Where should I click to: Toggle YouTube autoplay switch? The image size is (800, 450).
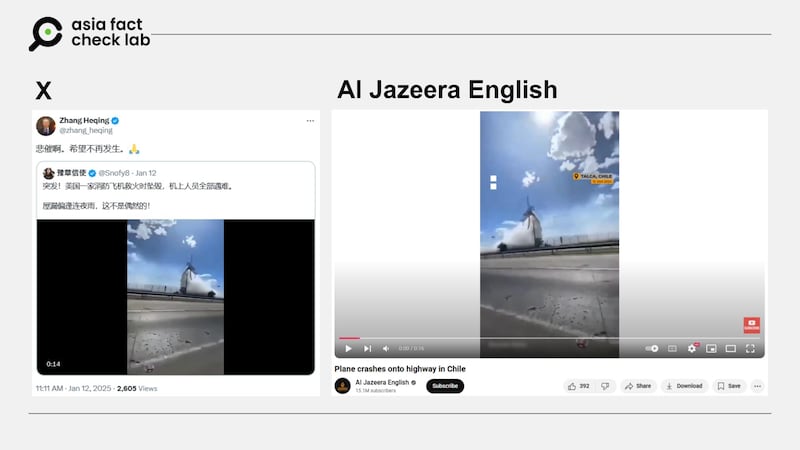coord(652,348)
